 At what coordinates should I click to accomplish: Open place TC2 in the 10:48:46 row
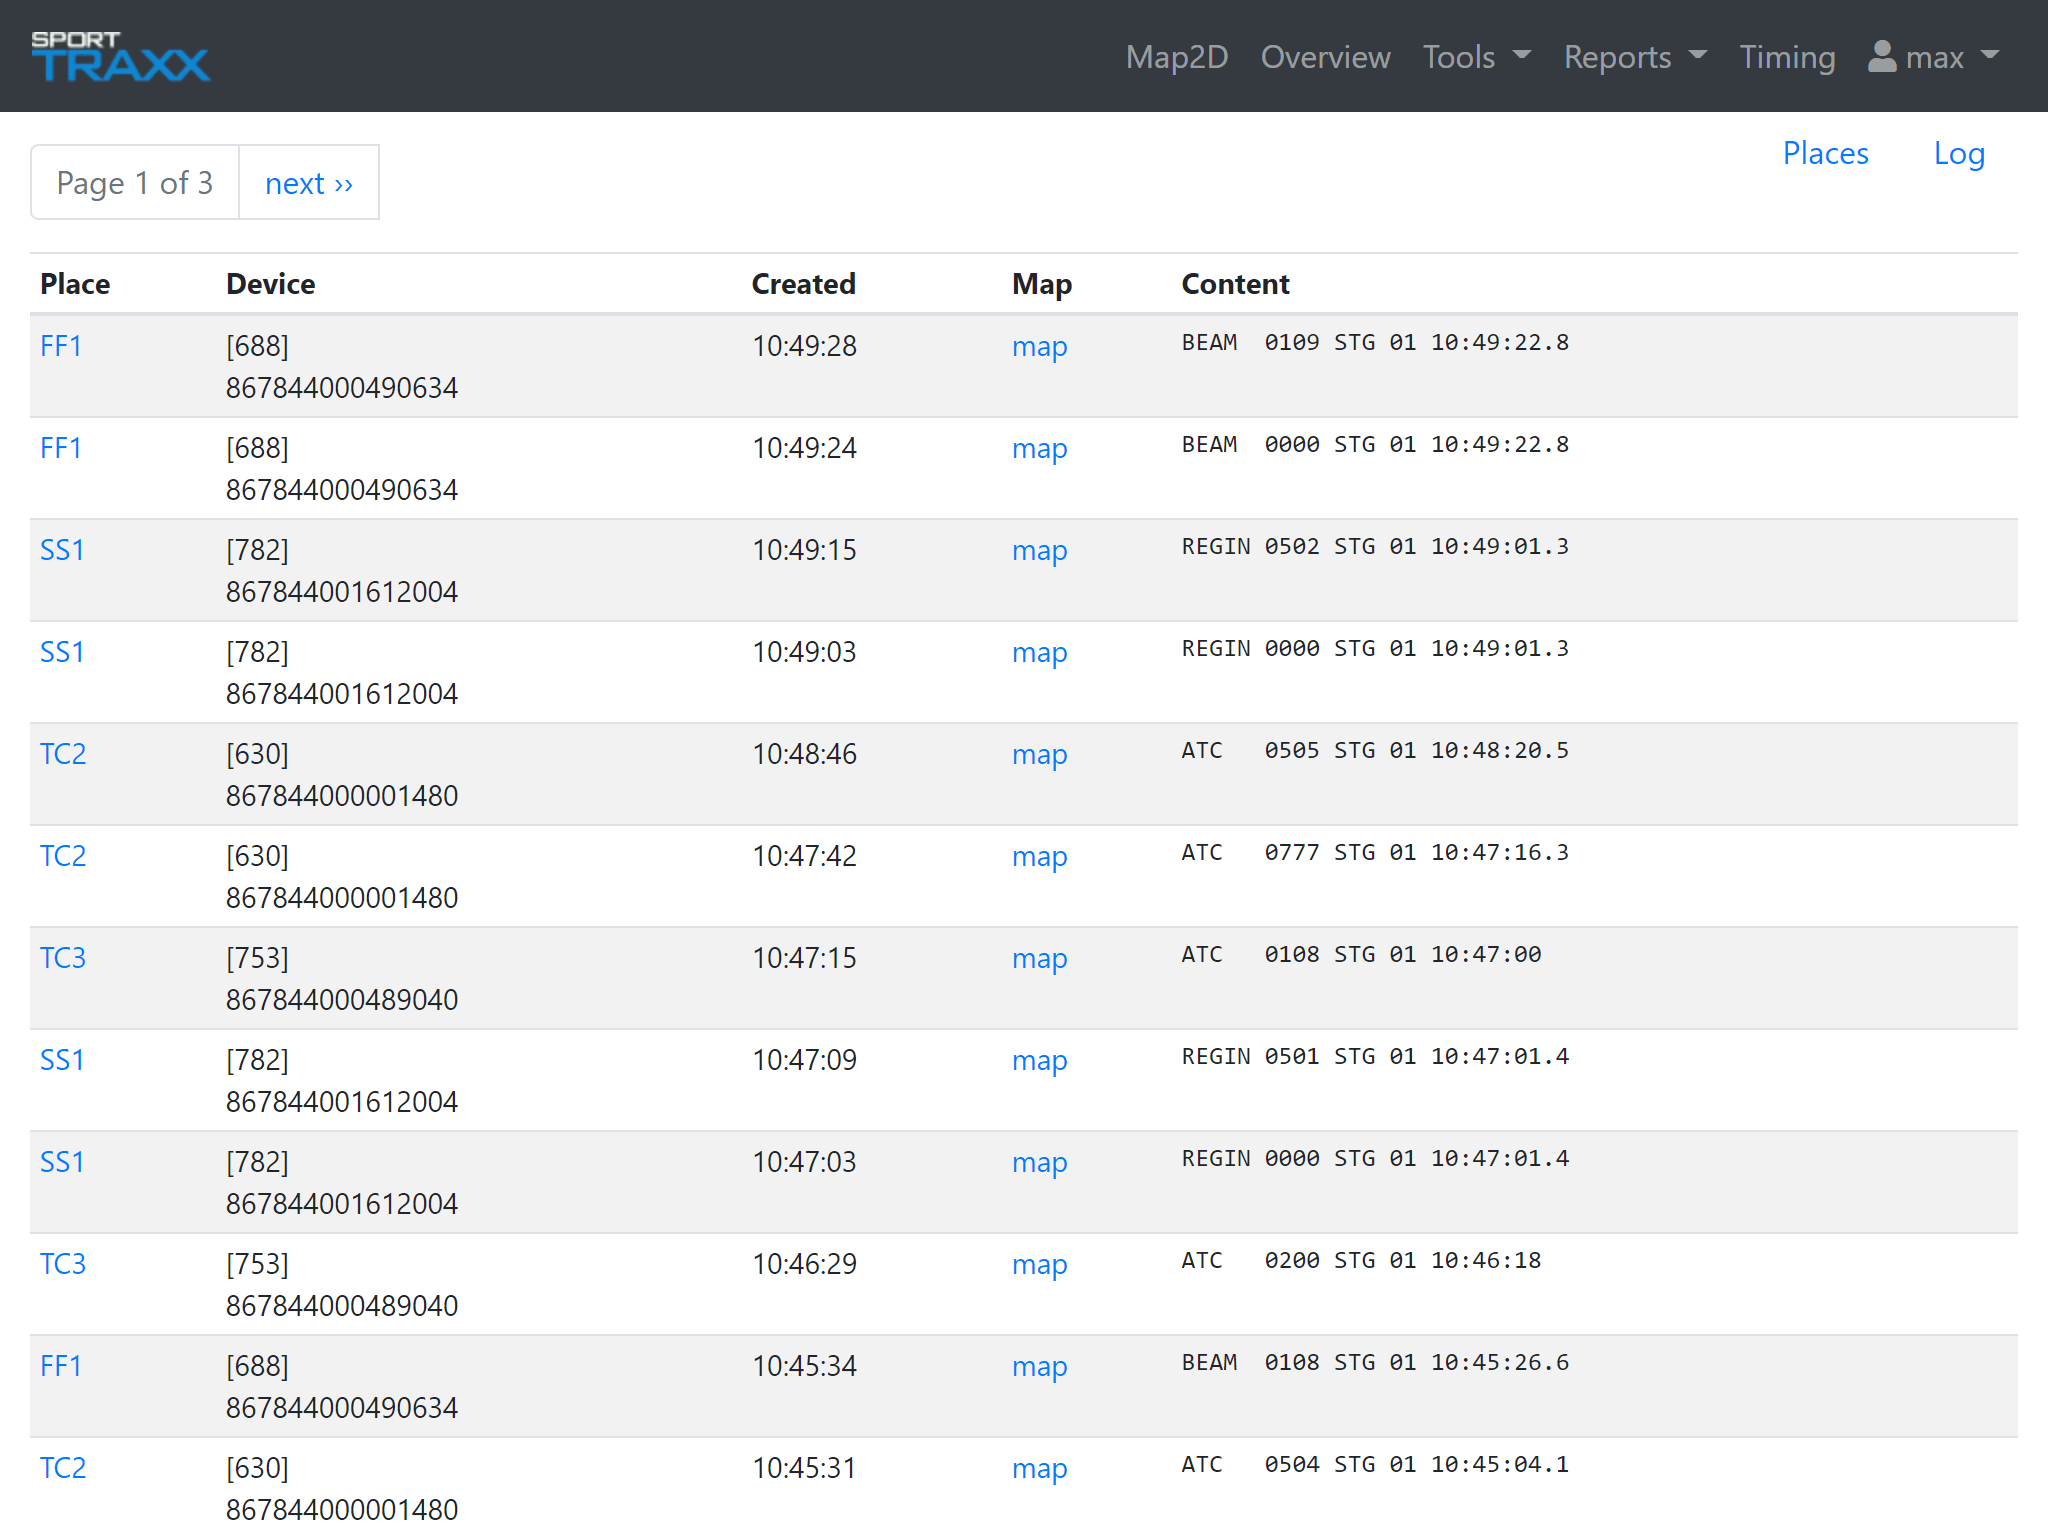[62, 754]
